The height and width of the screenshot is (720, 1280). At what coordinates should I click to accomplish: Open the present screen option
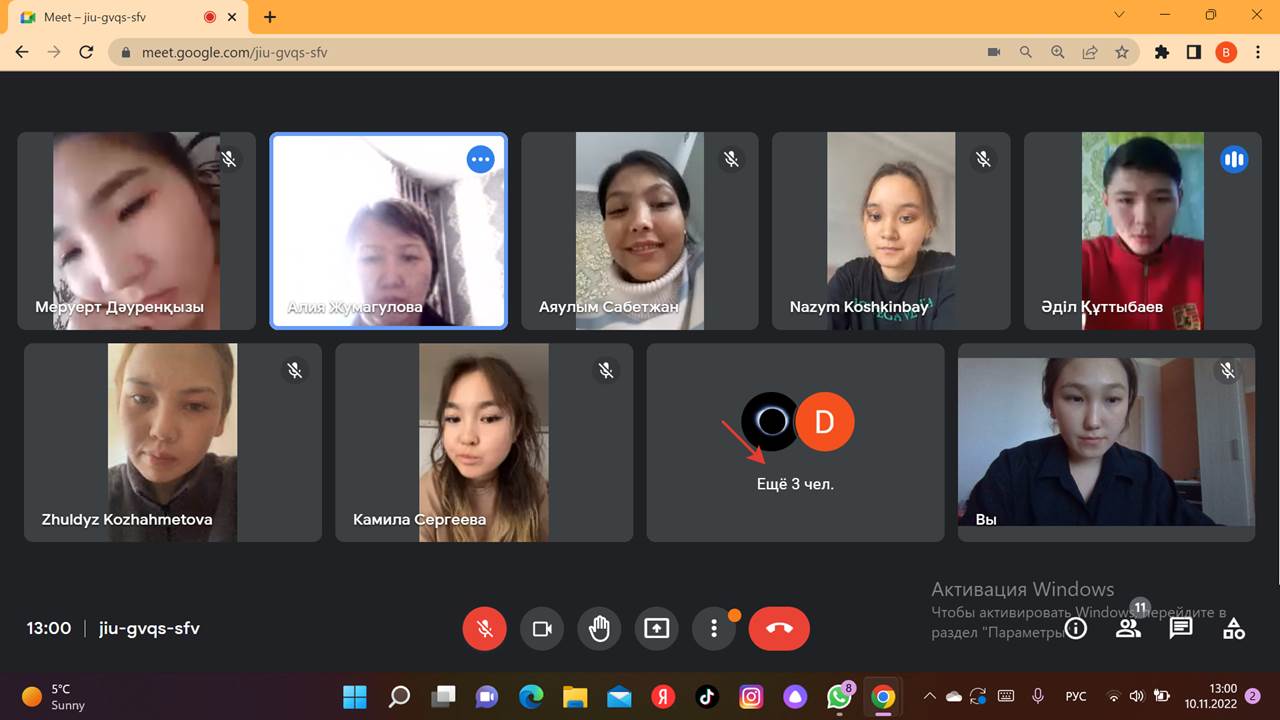[x=656, y=629]
